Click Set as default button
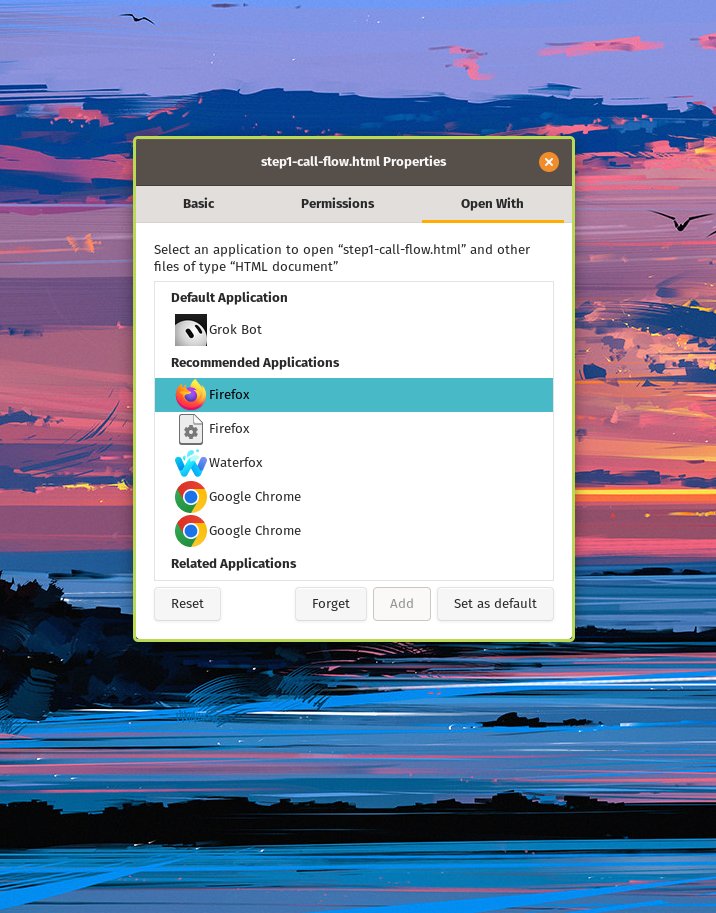This screenshot has height=913, width=716. (x=495, y=604)
